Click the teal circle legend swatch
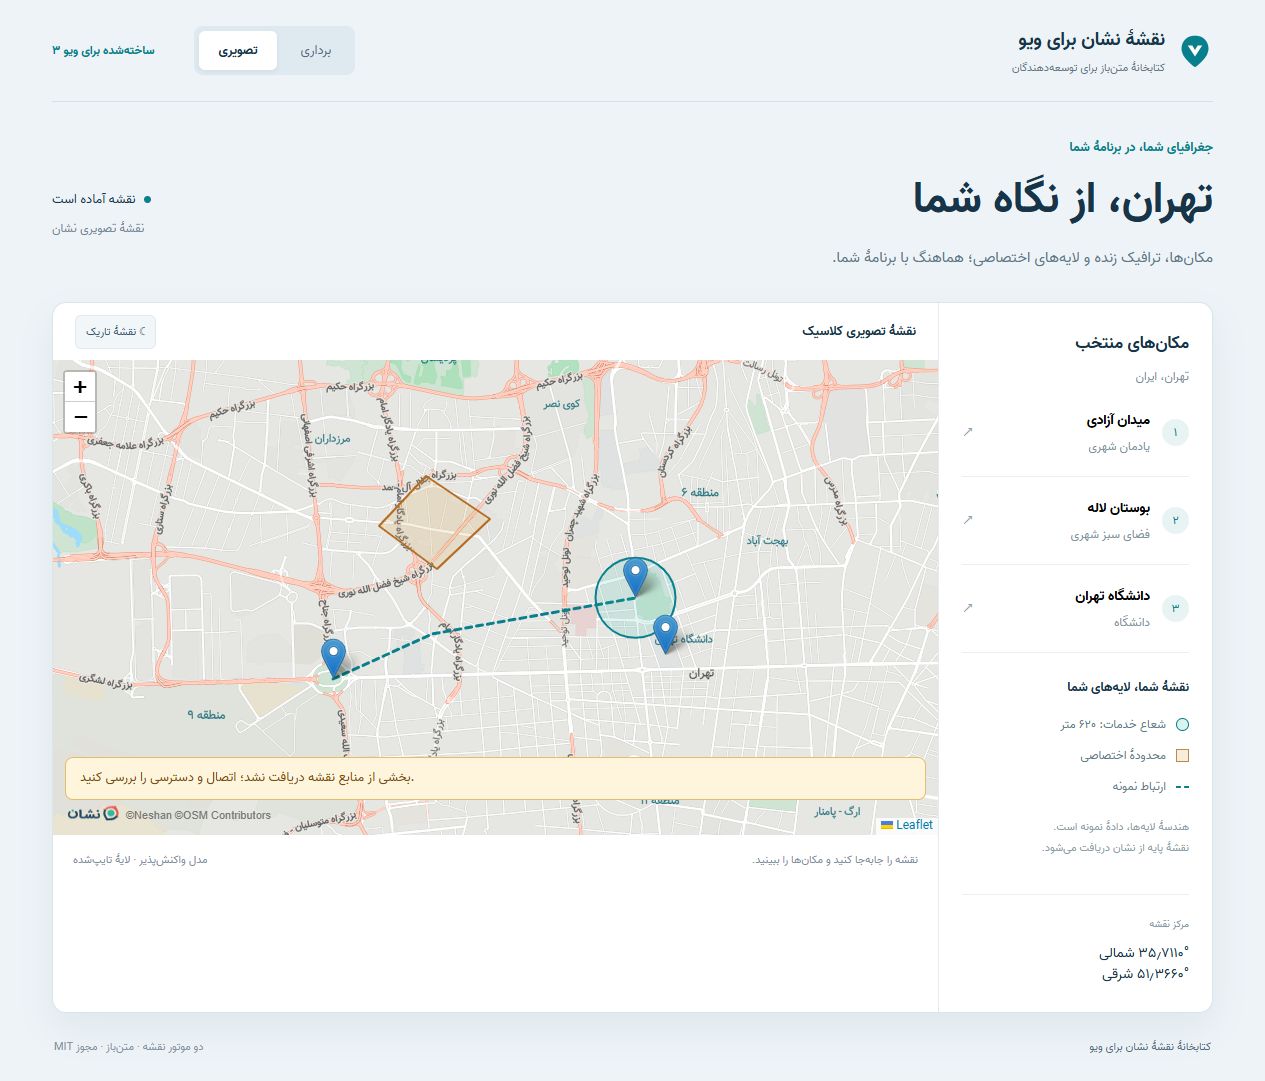 pos(1183,725)
